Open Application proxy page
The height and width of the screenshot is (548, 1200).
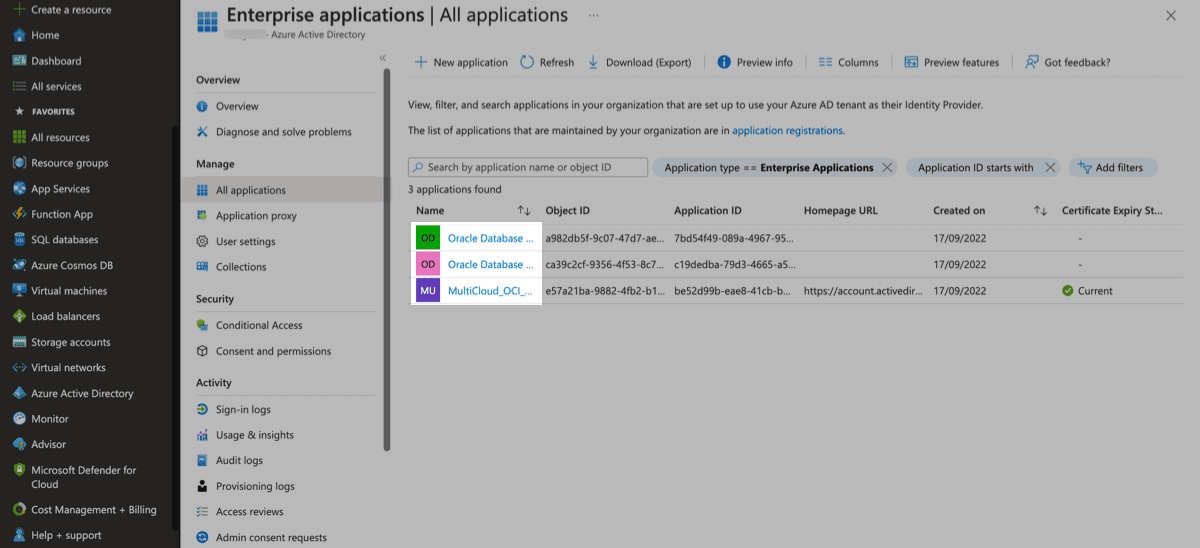pyautogui.click(x=256, y=216)
